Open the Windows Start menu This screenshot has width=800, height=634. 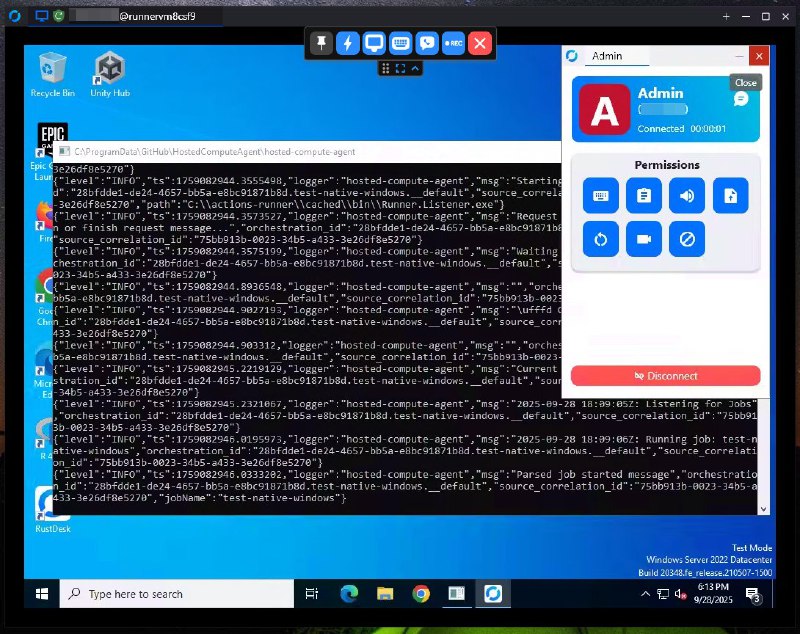pos(40,593)
